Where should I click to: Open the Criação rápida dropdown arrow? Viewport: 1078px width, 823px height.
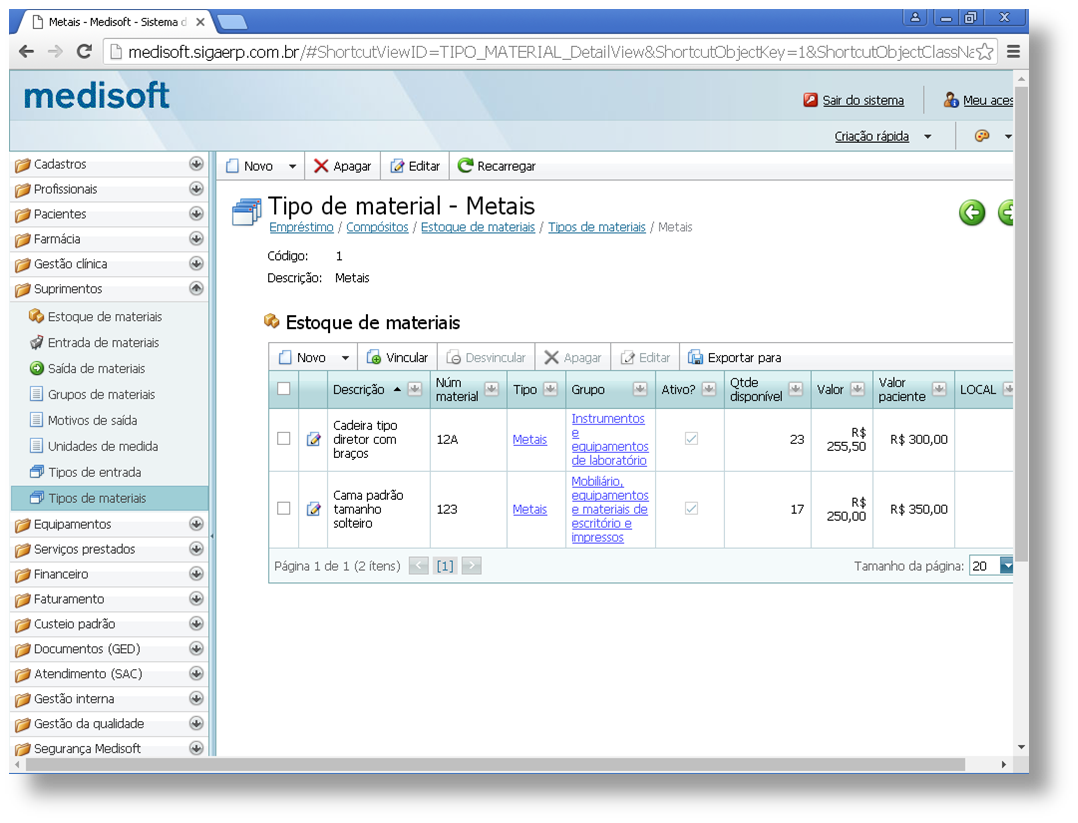click(x=927, y=136)
